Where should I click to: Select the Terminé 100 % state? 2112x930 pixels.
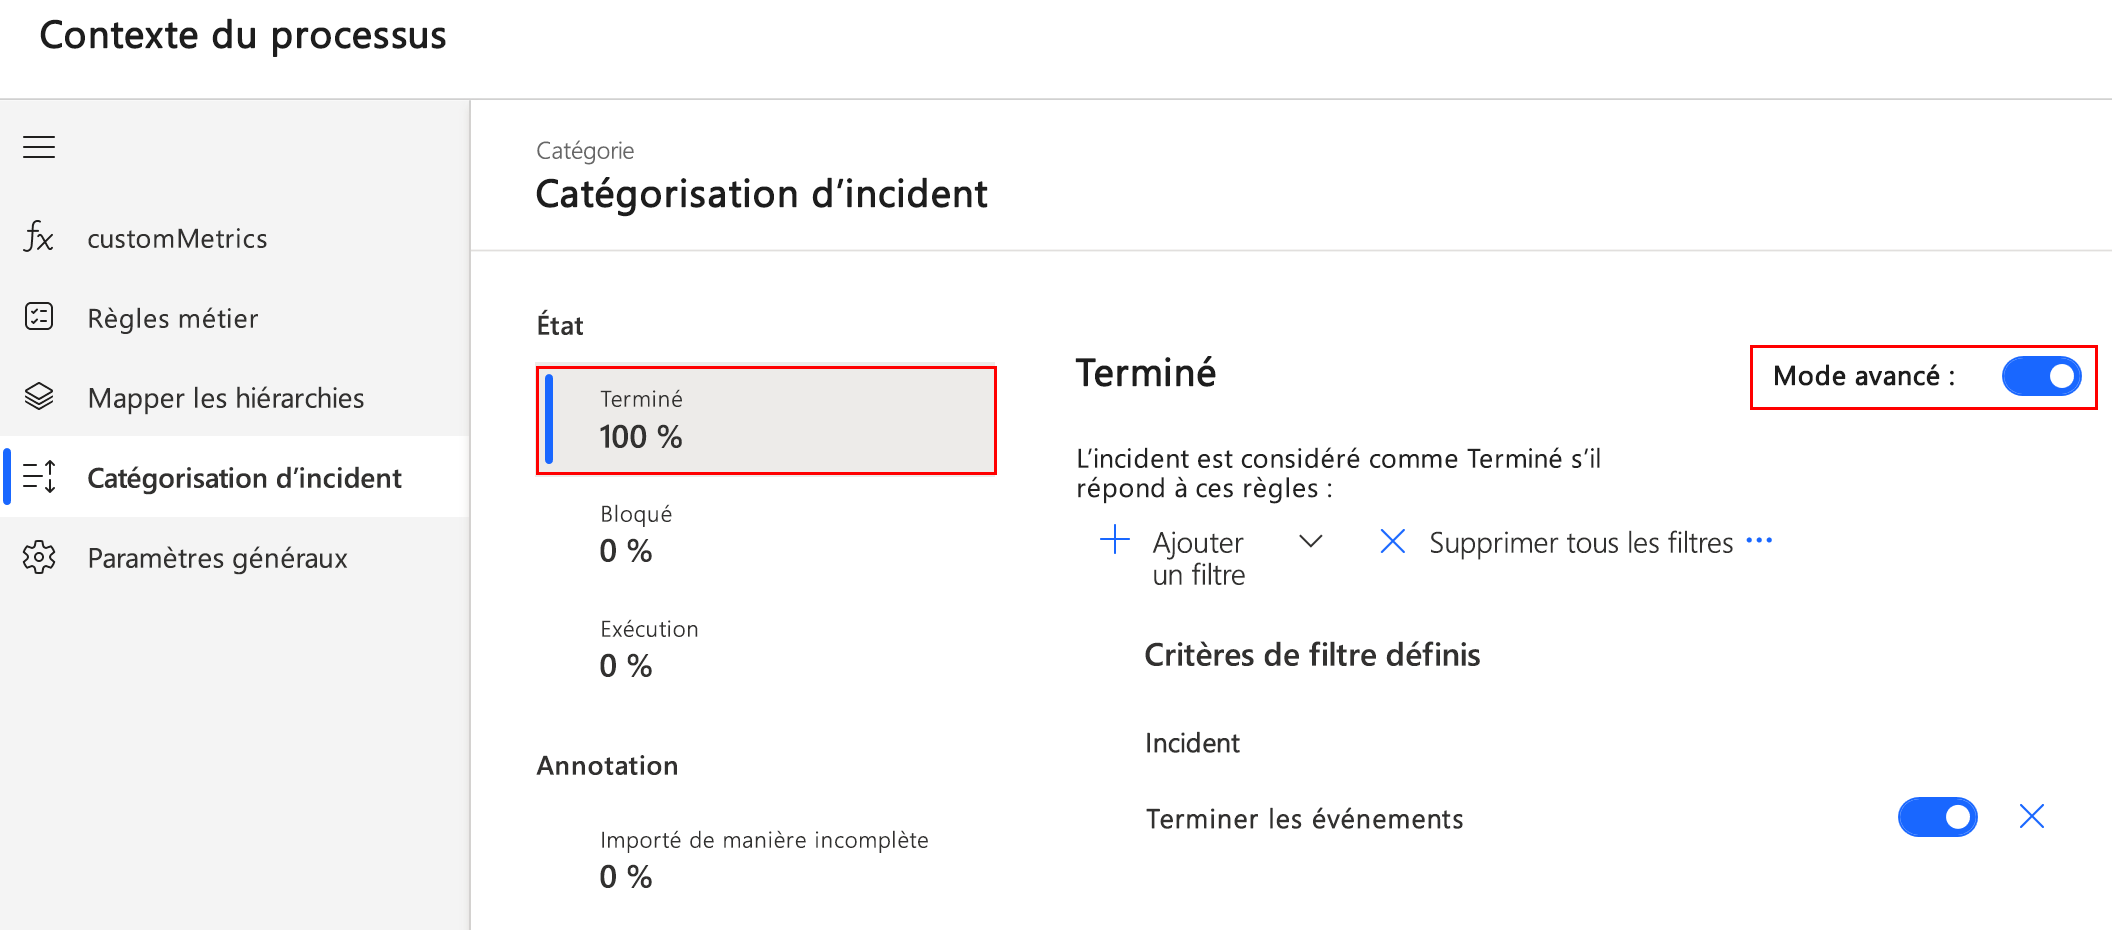(767, 420)
